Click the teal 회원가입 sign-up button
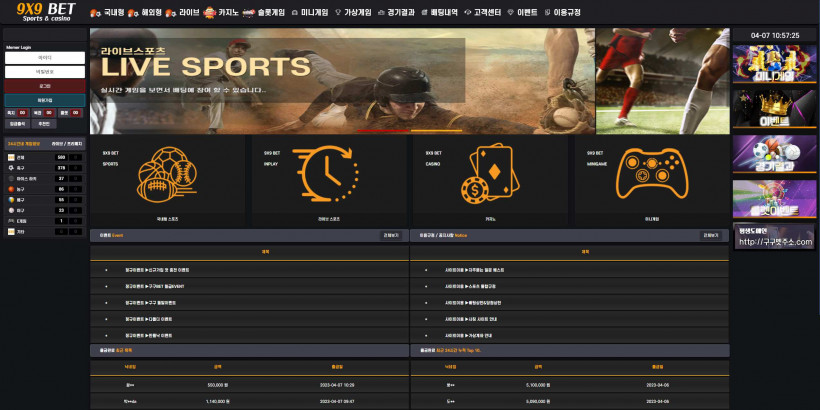 pos(45,100)
